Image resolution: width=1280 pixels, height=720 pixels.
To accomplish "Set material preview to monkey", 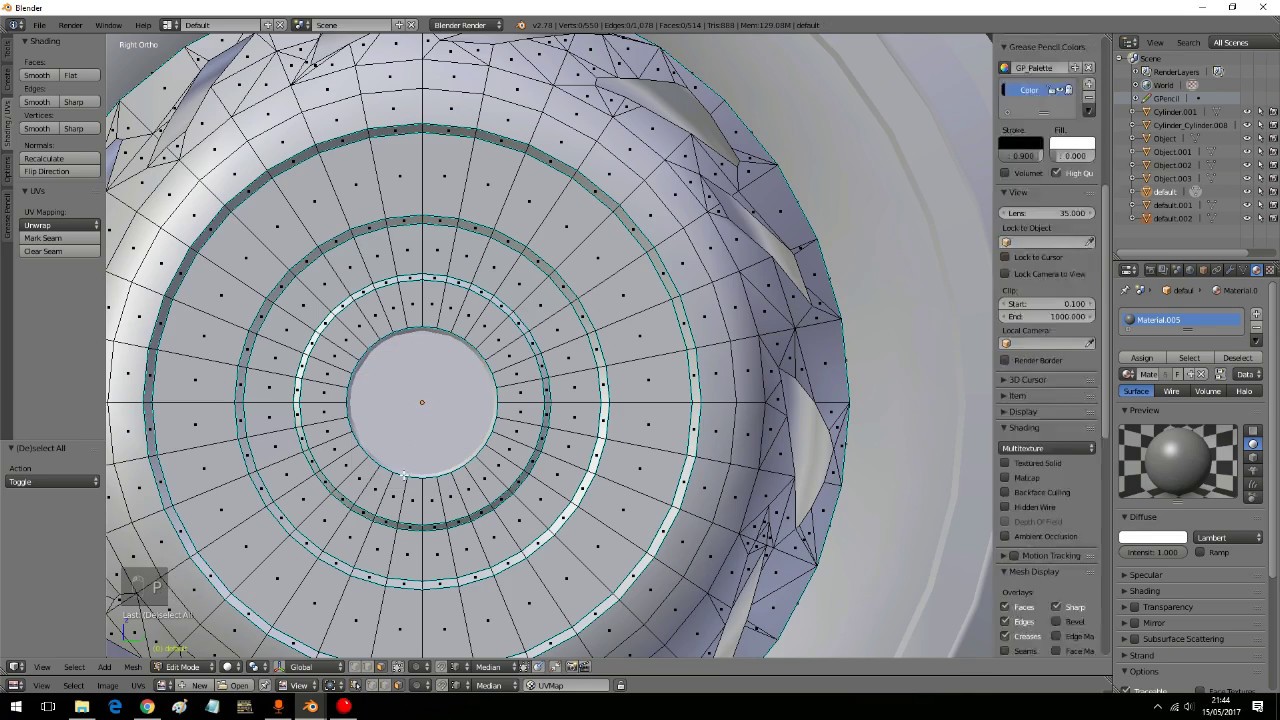I will pos(1253,470).
